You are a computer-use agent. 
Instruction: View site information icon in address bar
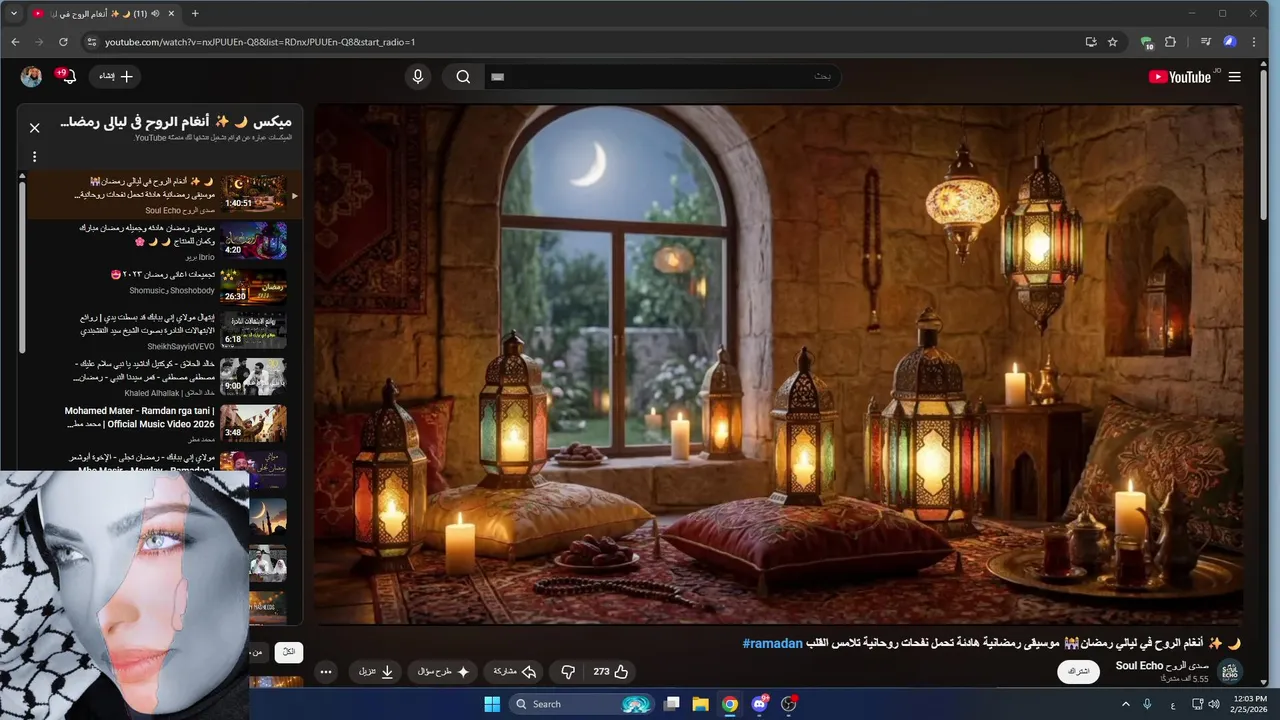pos(91,42)
